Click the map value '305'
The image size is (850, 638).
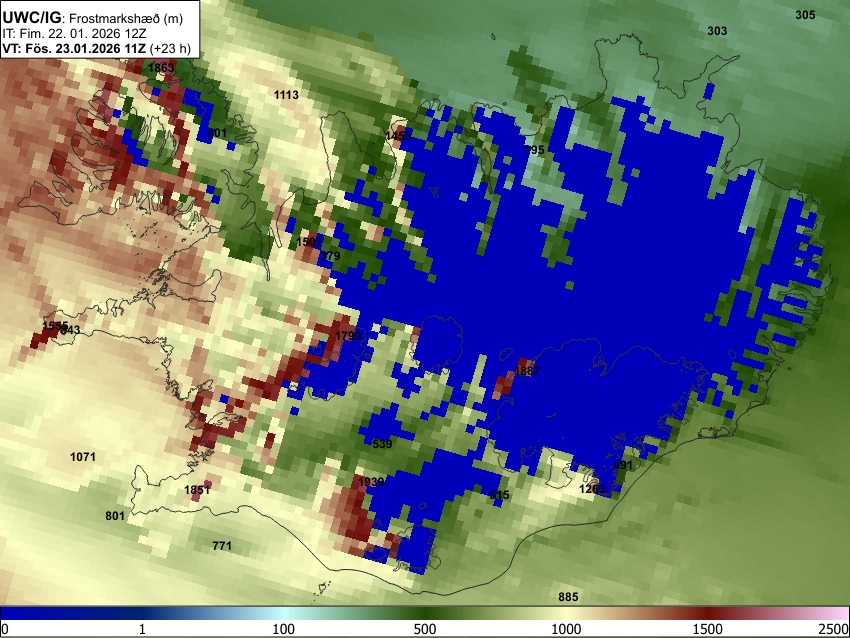pyautogui.click(x=805, y=15)
